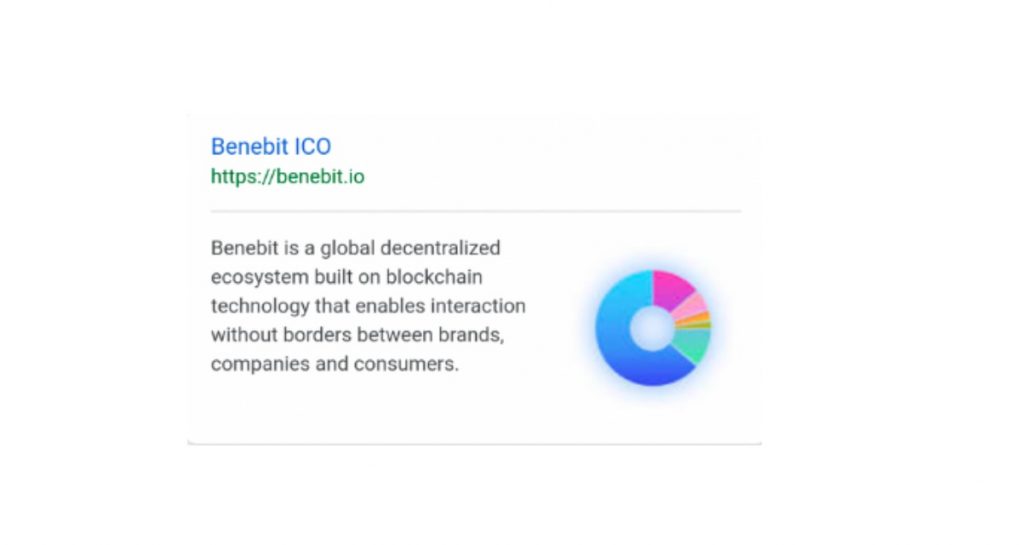Click the donut chart's empty center hole
The image size is (1024, 545).
click(652, 328)
